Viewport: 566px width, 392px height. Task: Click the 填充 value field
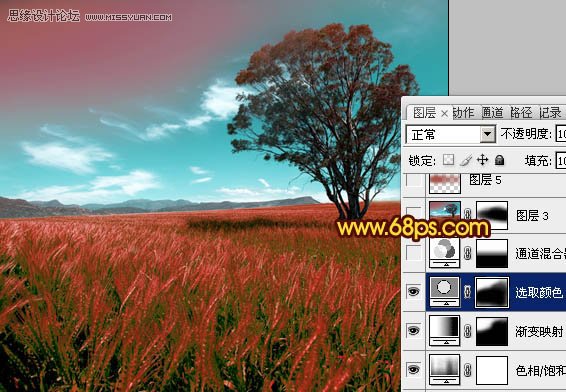561,160
